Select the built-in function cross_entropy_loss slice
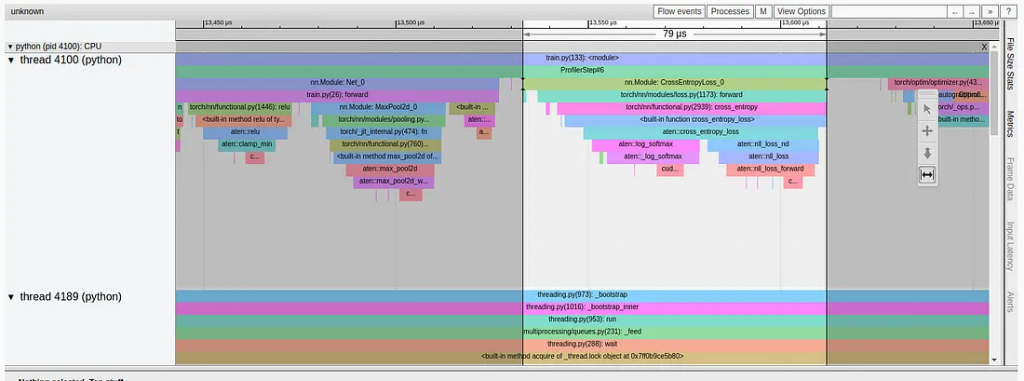This screenshot has width=1024, height=381. [695, 120]
